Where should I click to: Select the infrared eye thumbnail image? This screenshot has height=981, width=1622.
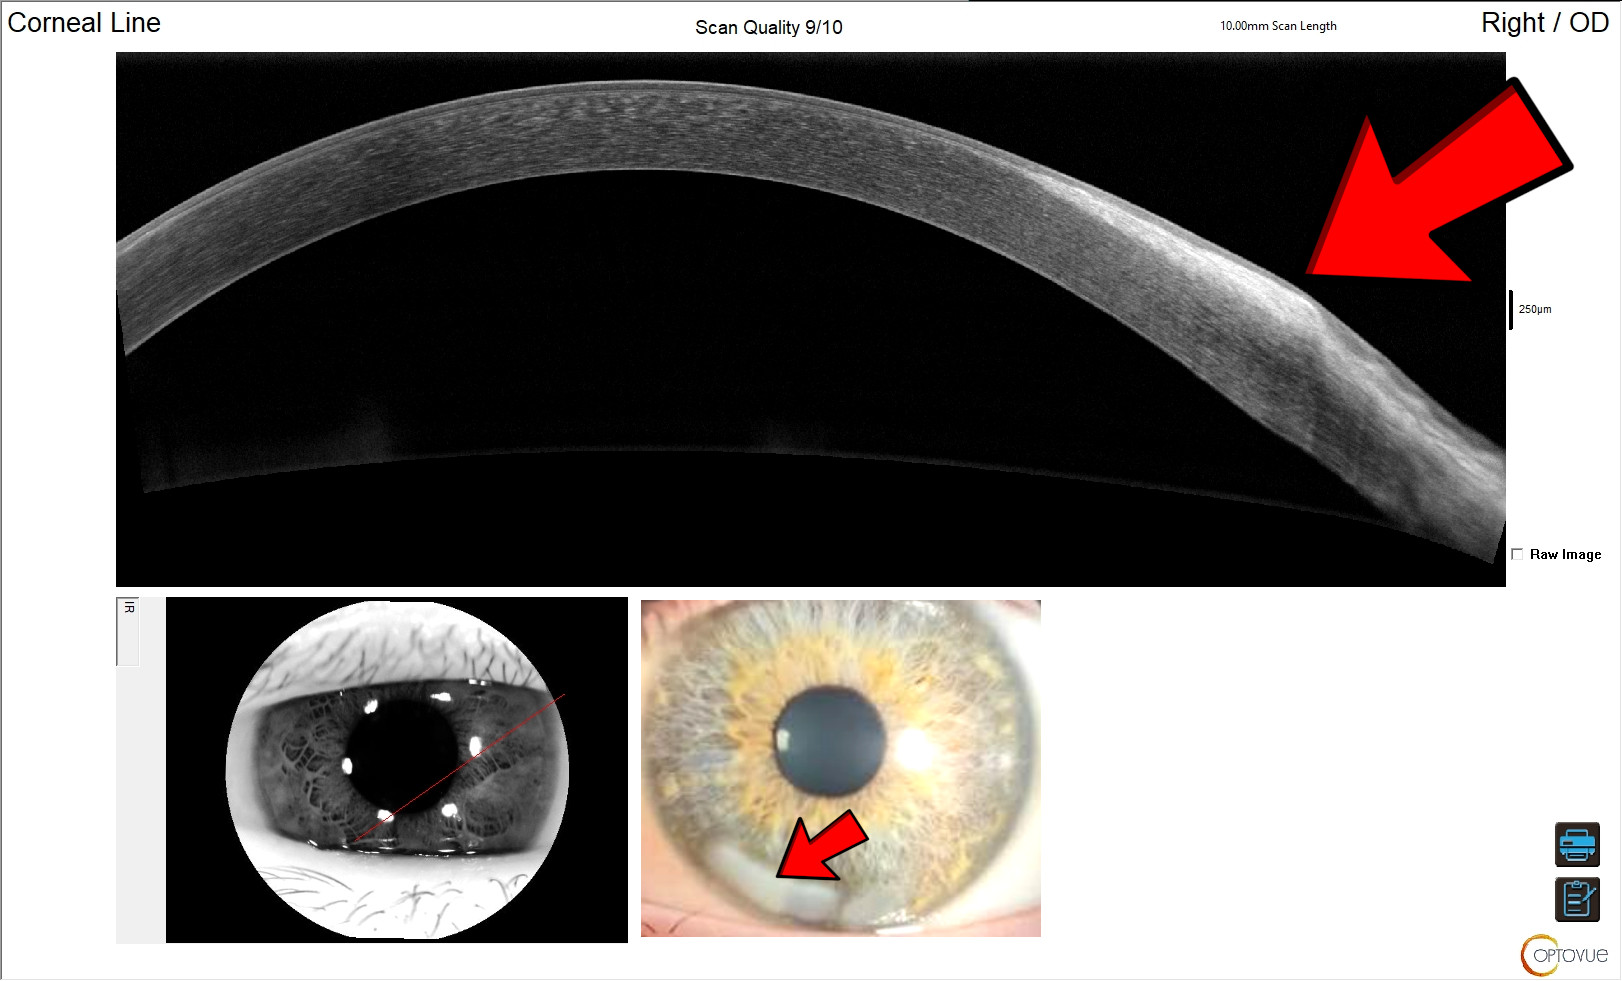tap(397, 770)
